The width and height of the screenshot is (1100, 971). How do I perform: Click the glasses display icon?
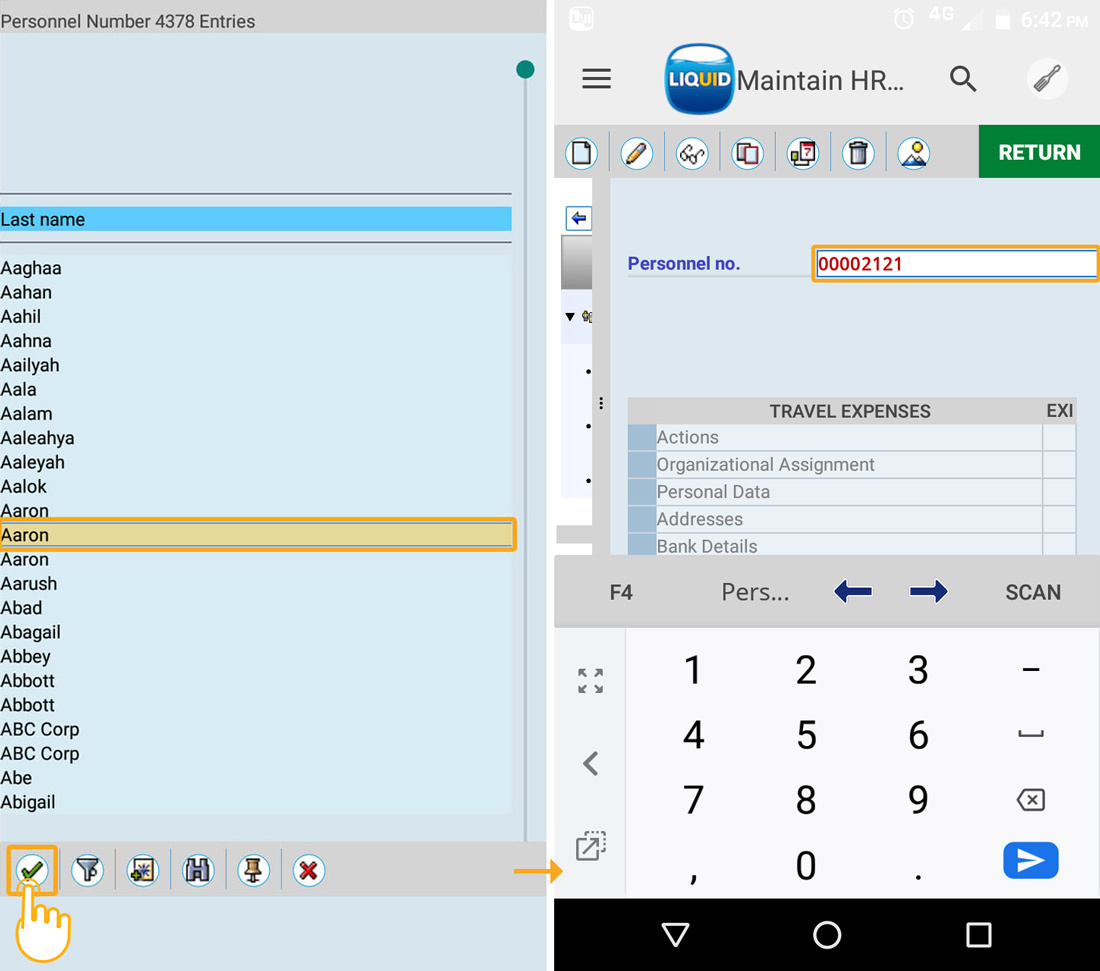point(692,153)
